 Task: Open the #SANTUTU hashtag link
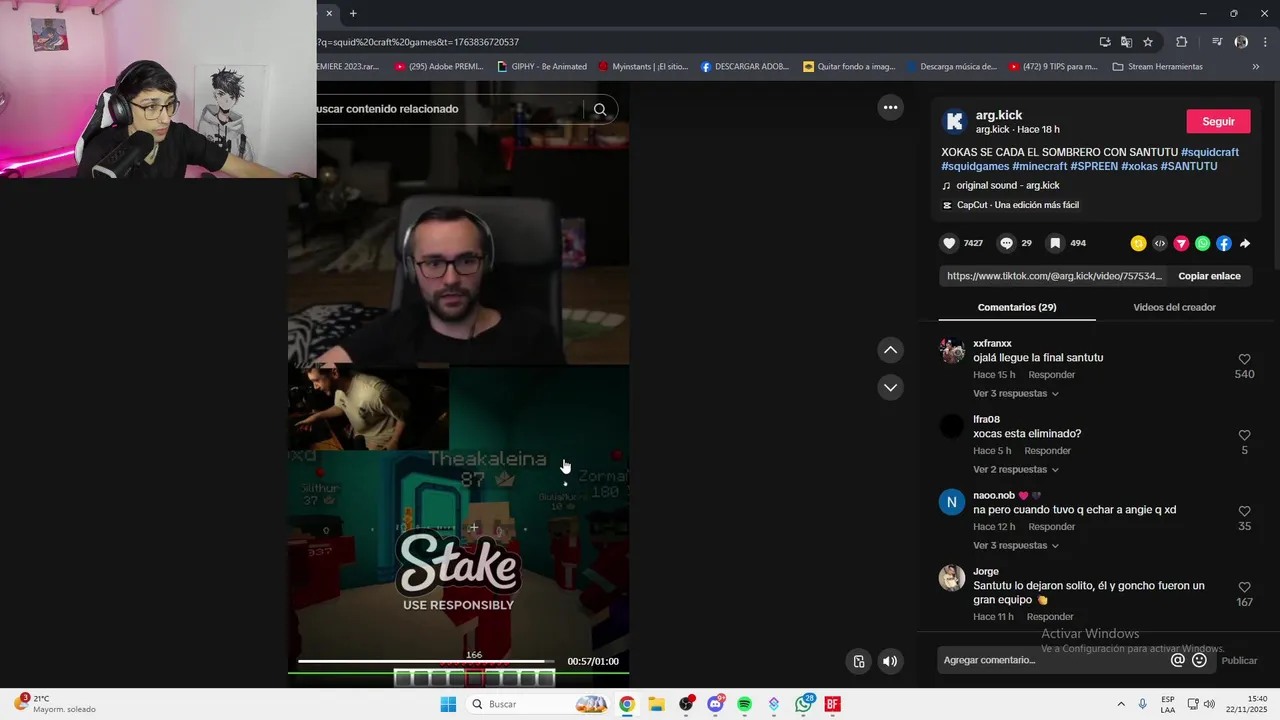click(x=1189, y=166)
